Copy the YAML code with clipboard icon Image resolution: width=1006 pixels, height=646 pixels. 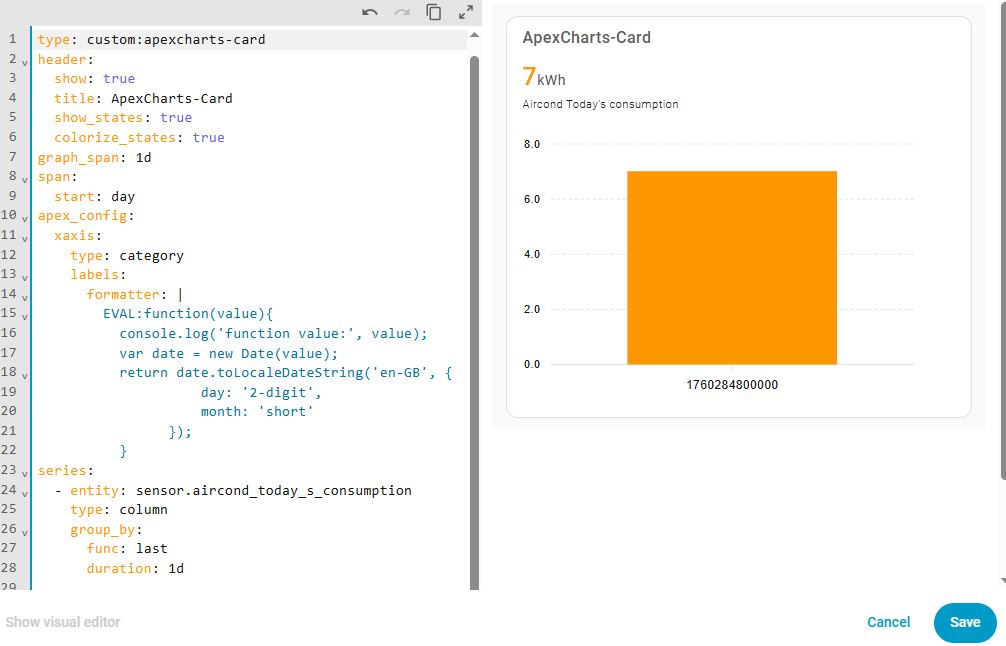434,12
